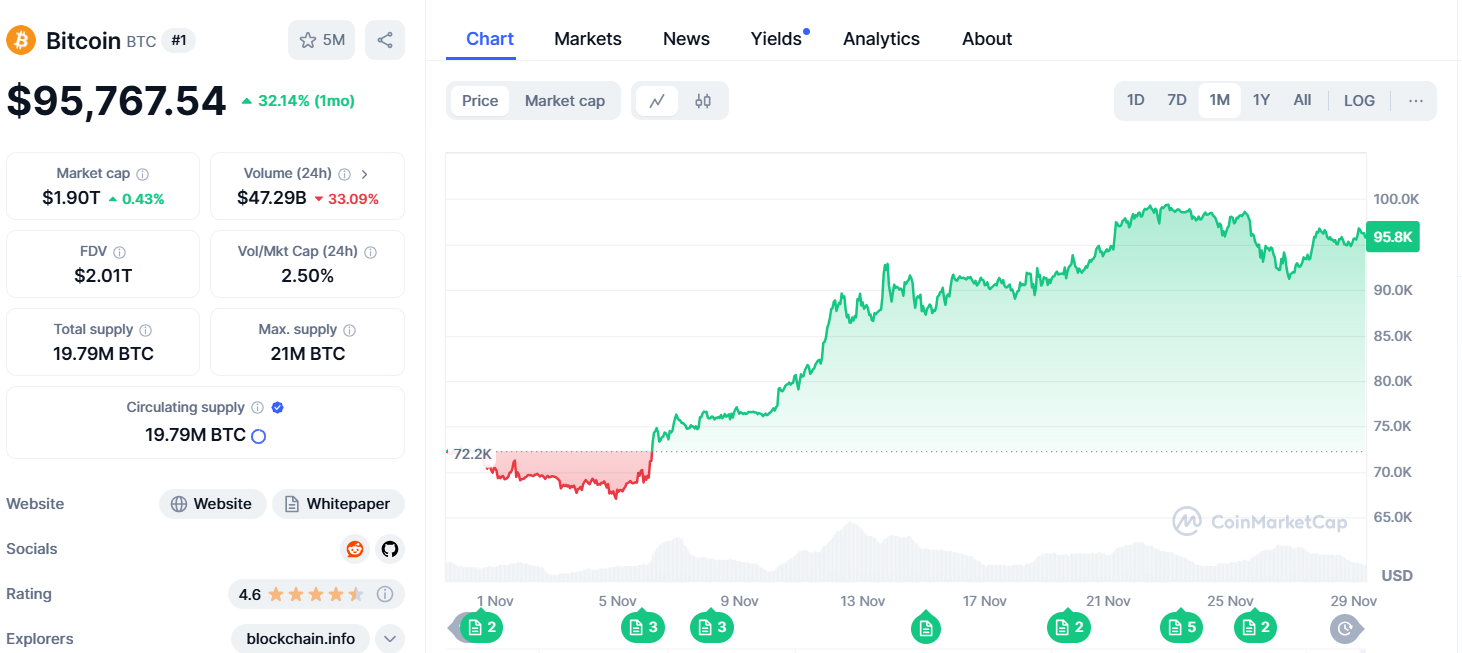The height and width of the screenshot is (653, 1462).
Task: Click the $1.90T market cap value
Action: pyautogui.click(x=71, y=198)
